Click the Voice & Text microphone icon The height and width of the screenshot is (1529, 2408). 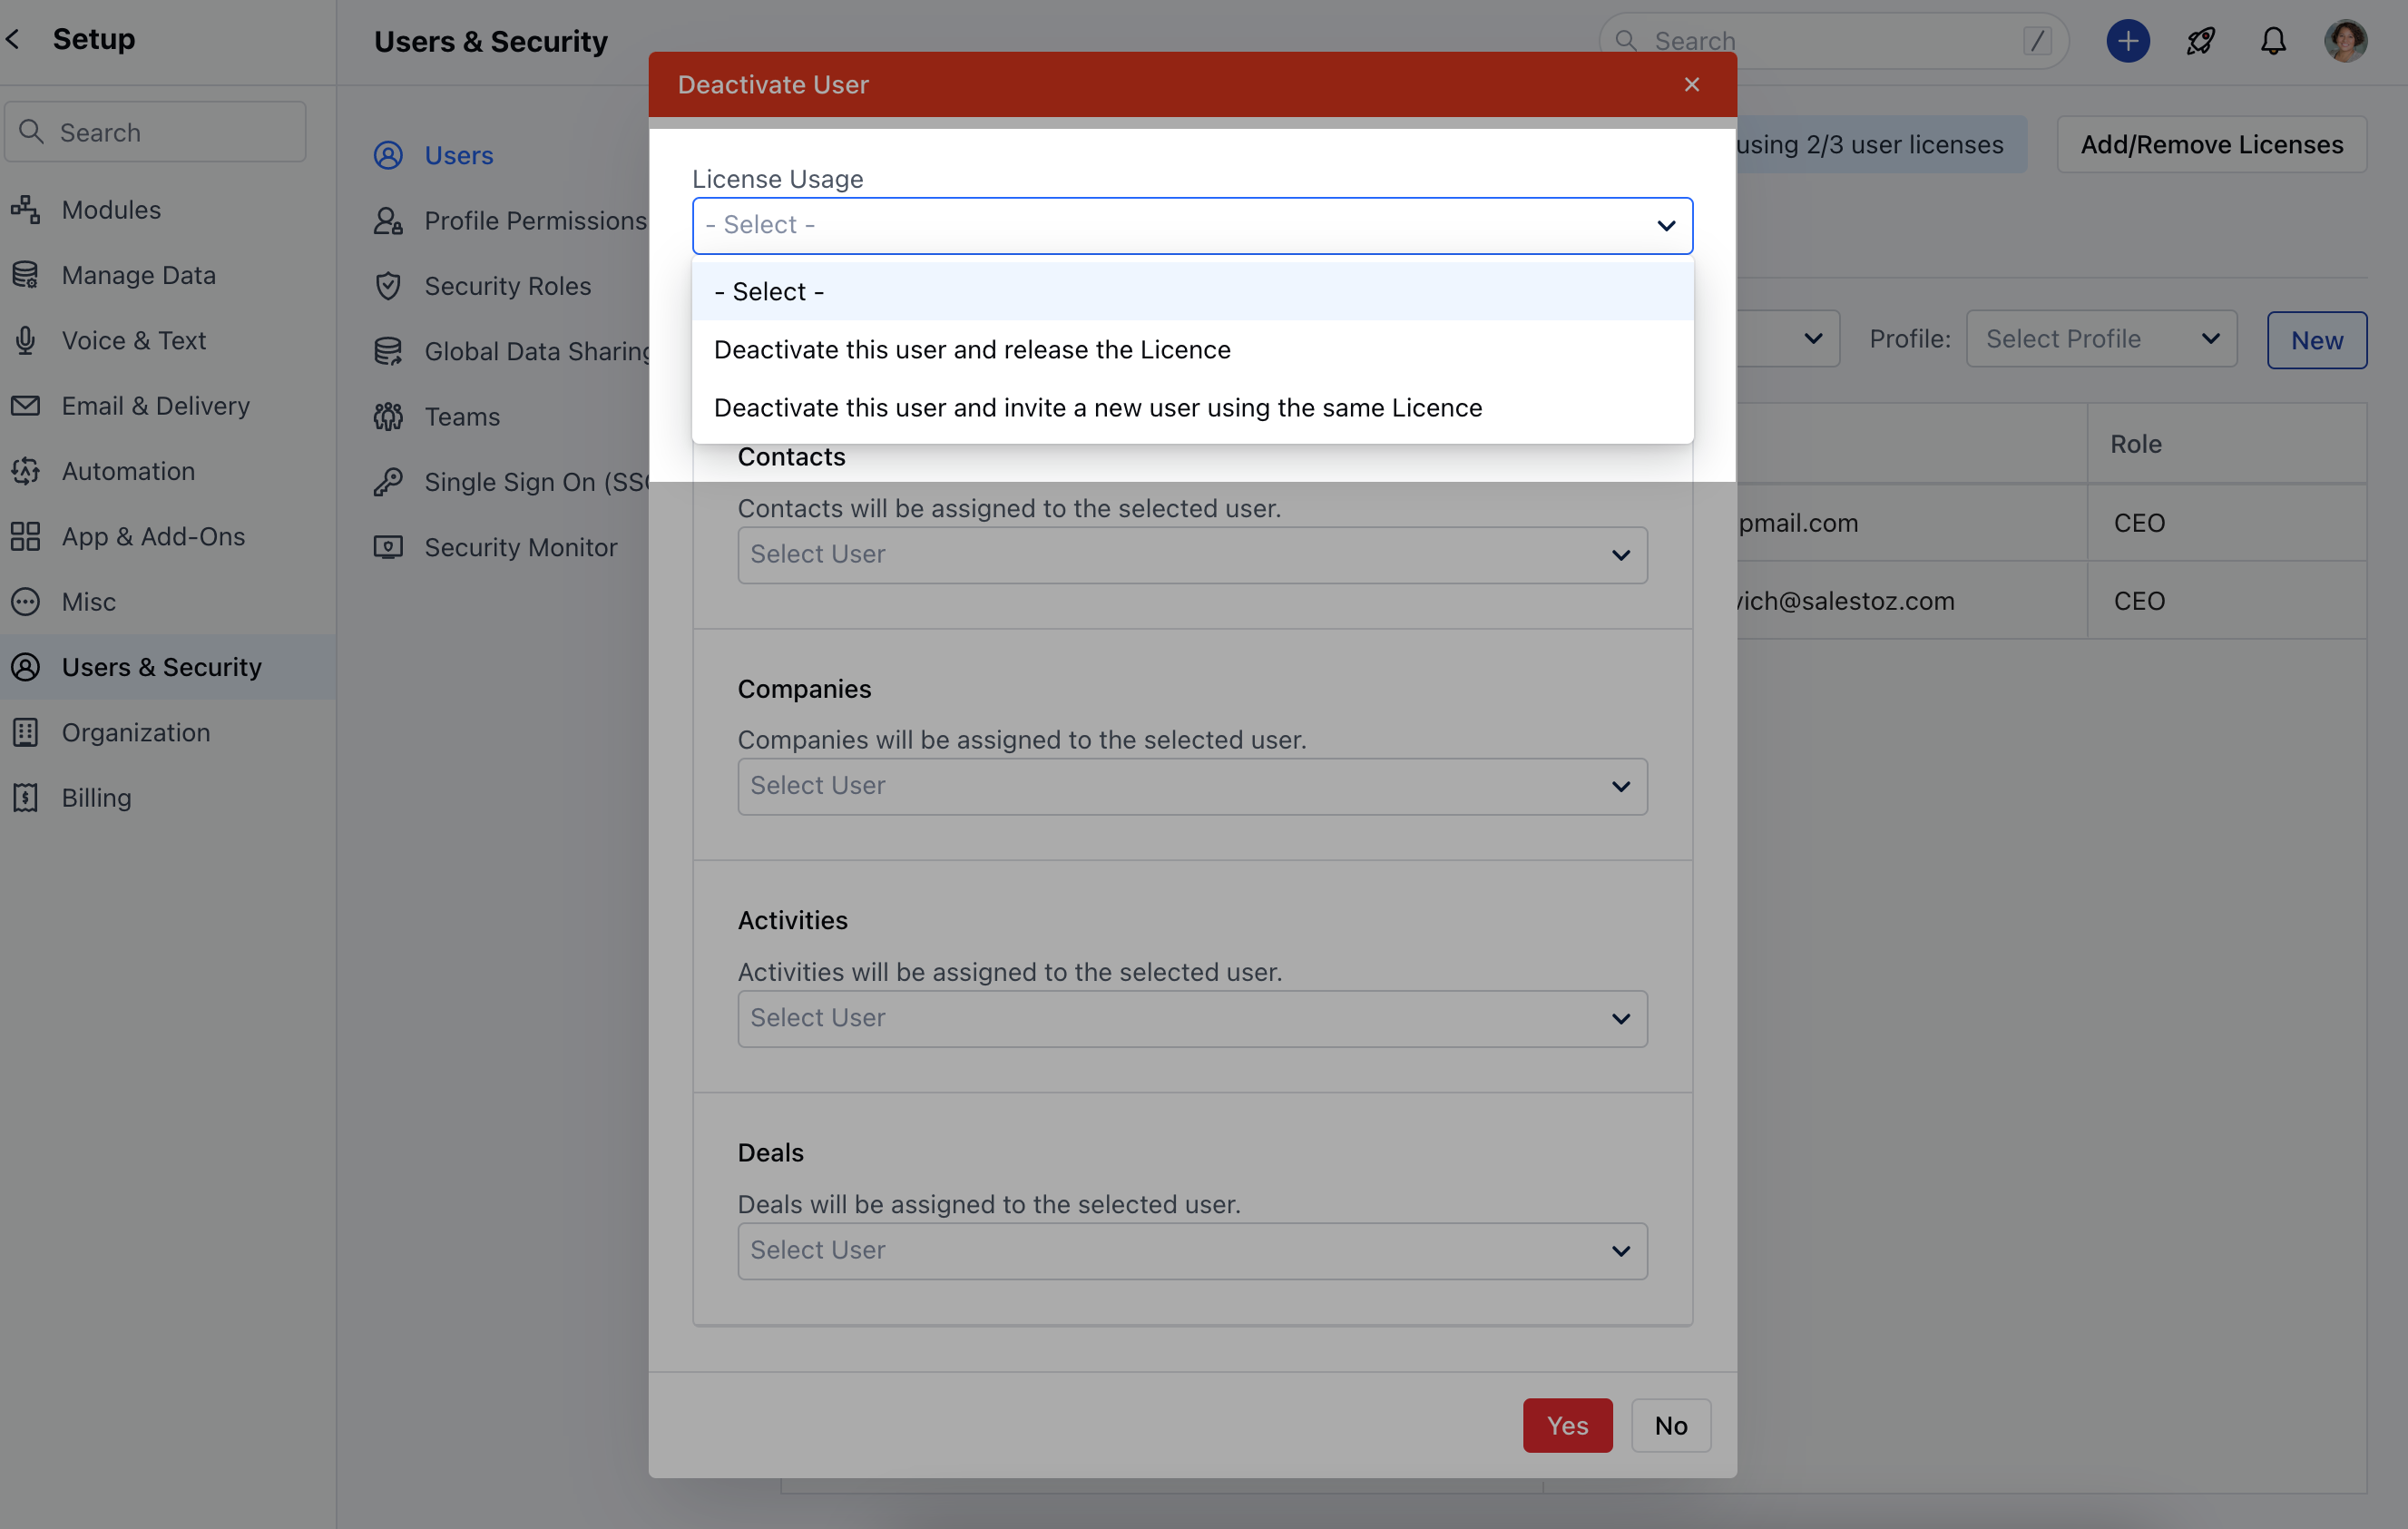pyautogui.click(x=25, y=340)
